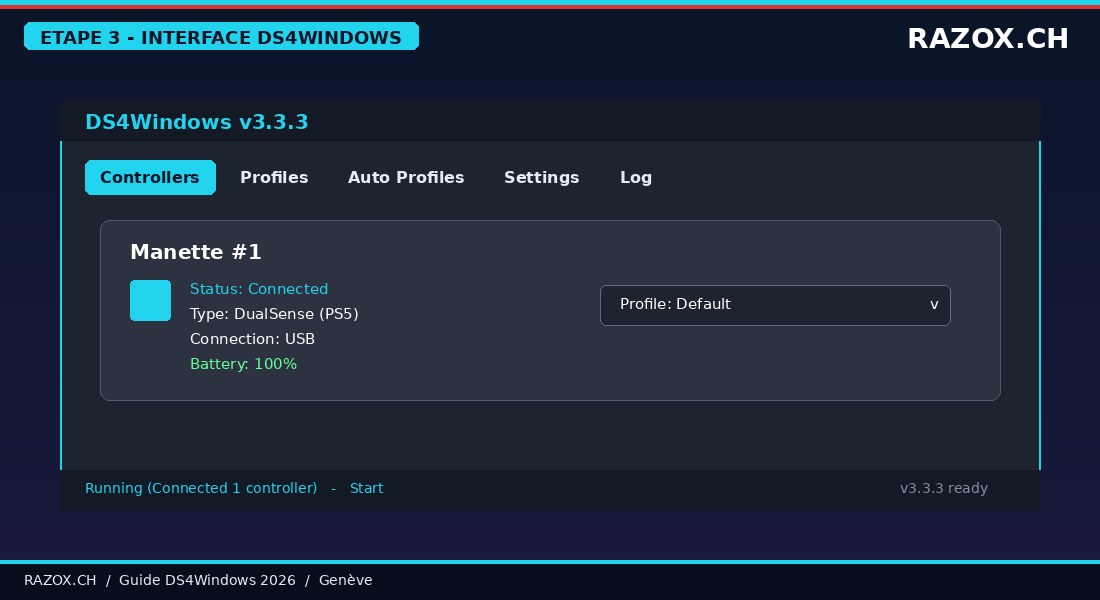Click Guide DS4Windows 2026 in the footer

[207, 580]
